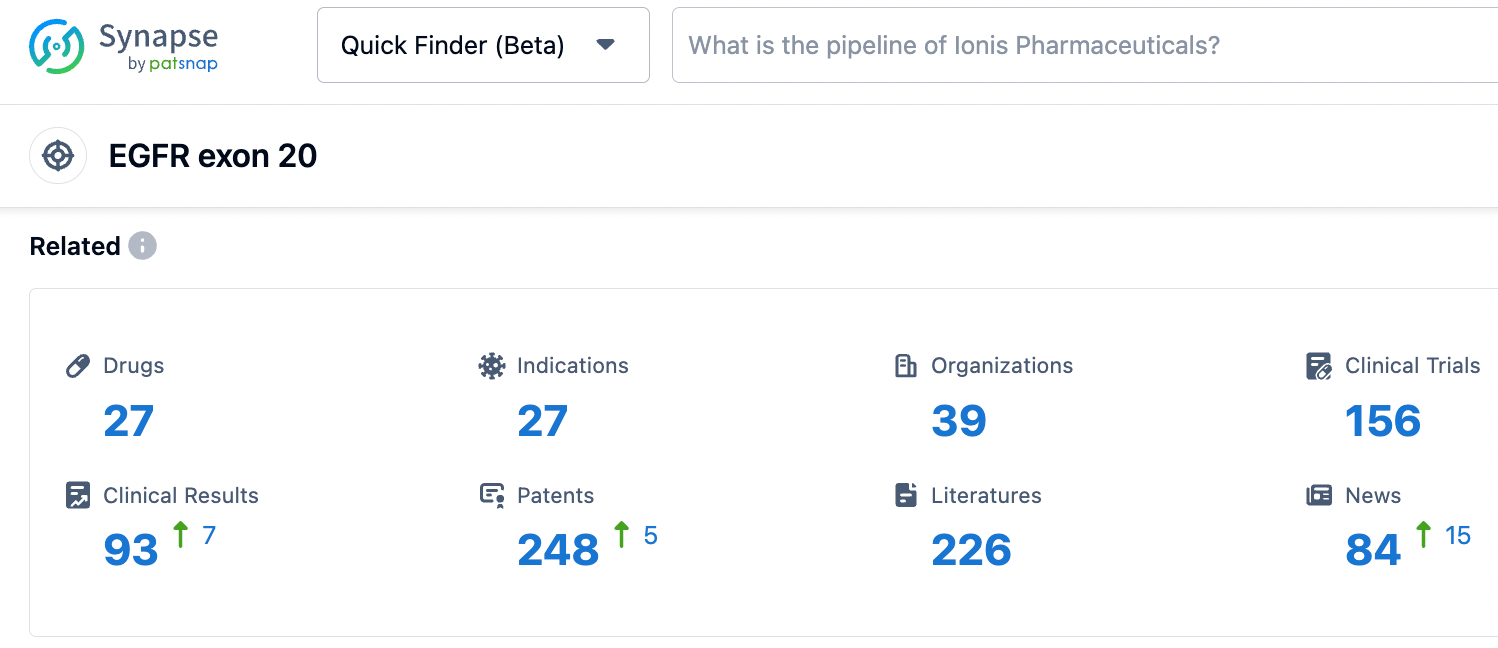Screen dimensions: 1498x648
Task: Click the Drugs pill icon
Action: 78,366
